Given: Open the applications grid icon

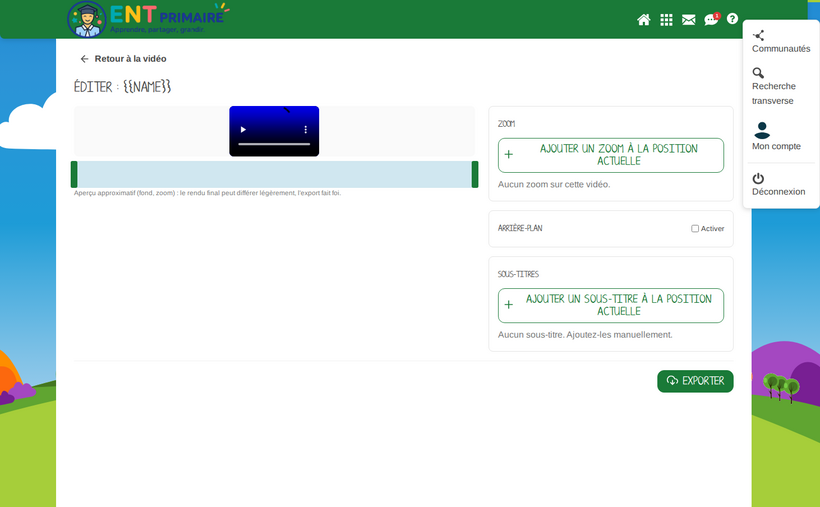Looking at the screenshot, I should pyautogui.click(x=666, y=20).
